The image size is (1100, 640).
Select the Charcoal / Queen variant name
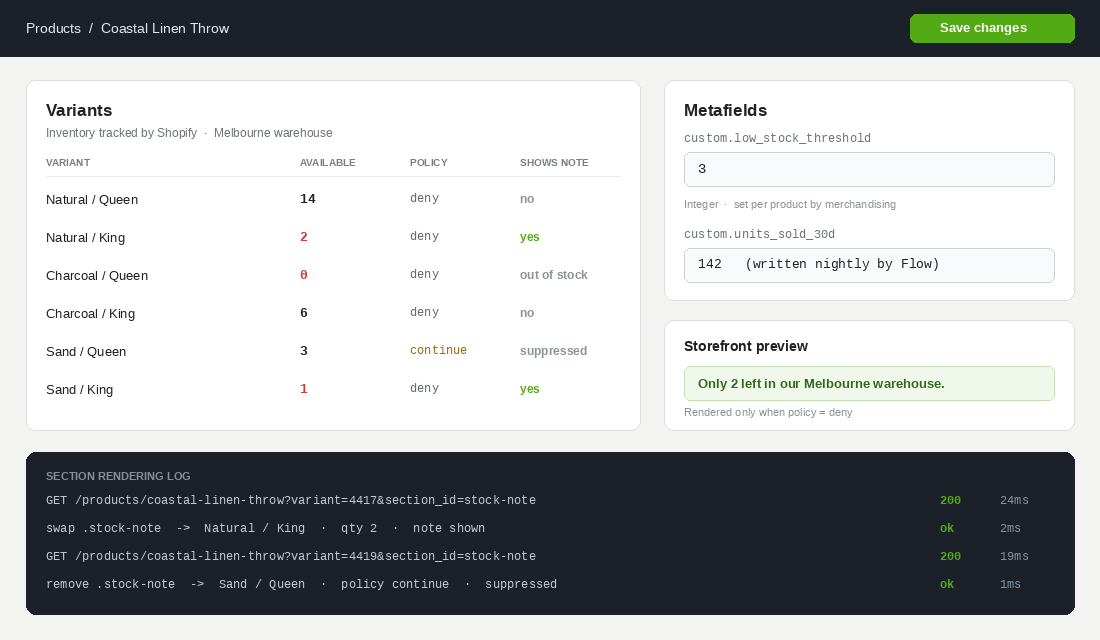pyautogui.click(x=97, y=275)
